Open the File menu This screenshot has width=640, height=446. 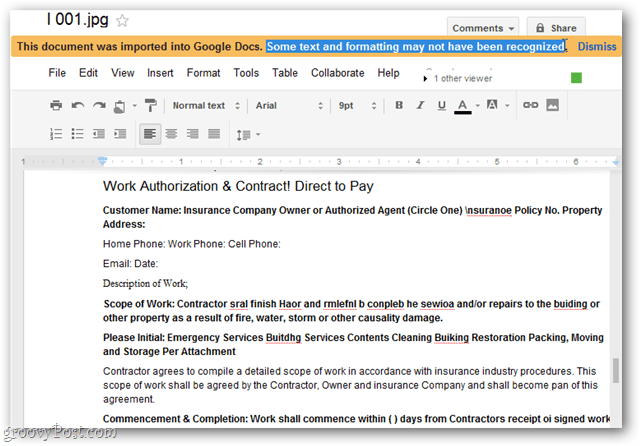click(x=57, y=73)
